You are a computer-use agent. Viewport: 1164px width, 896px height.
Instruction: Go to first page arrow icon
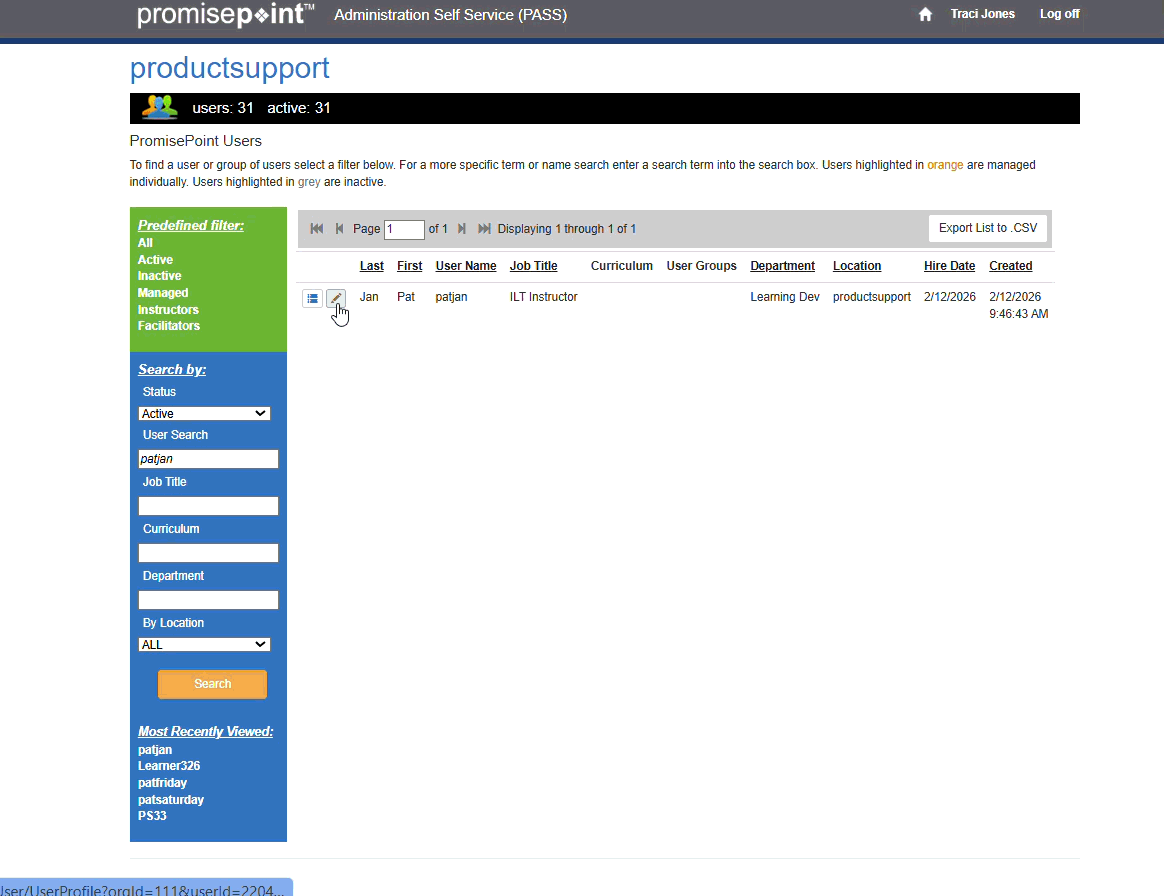tap(317, 229)
